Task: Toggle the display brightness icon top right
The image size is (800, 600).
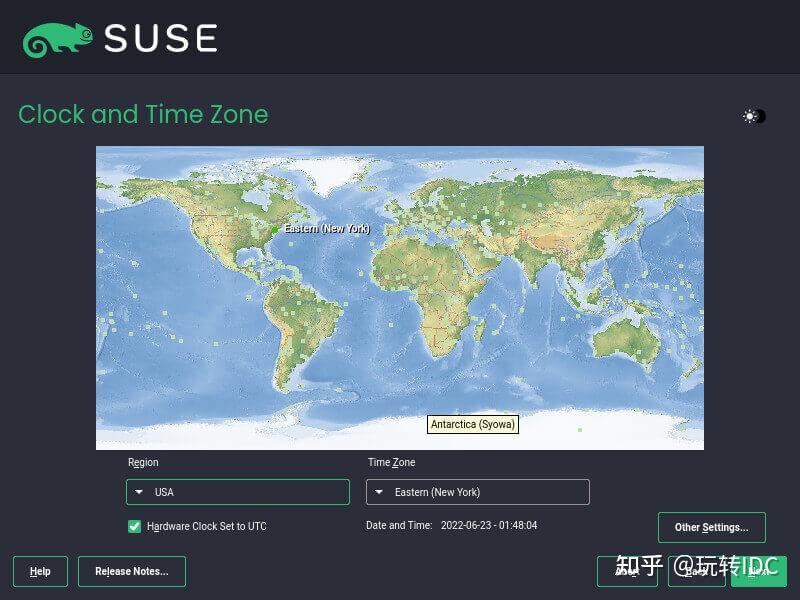Action: point(753,116)
